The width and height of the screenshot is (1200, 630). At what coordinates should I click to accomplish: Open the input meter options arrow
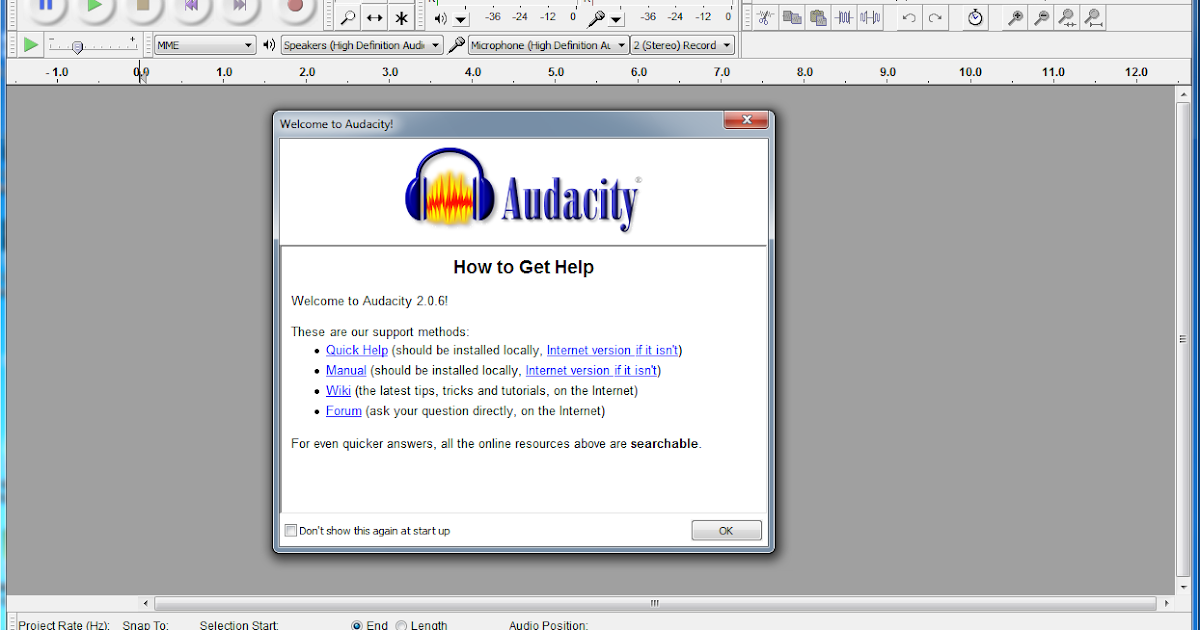pyautogui.click(x=616, y=19)
